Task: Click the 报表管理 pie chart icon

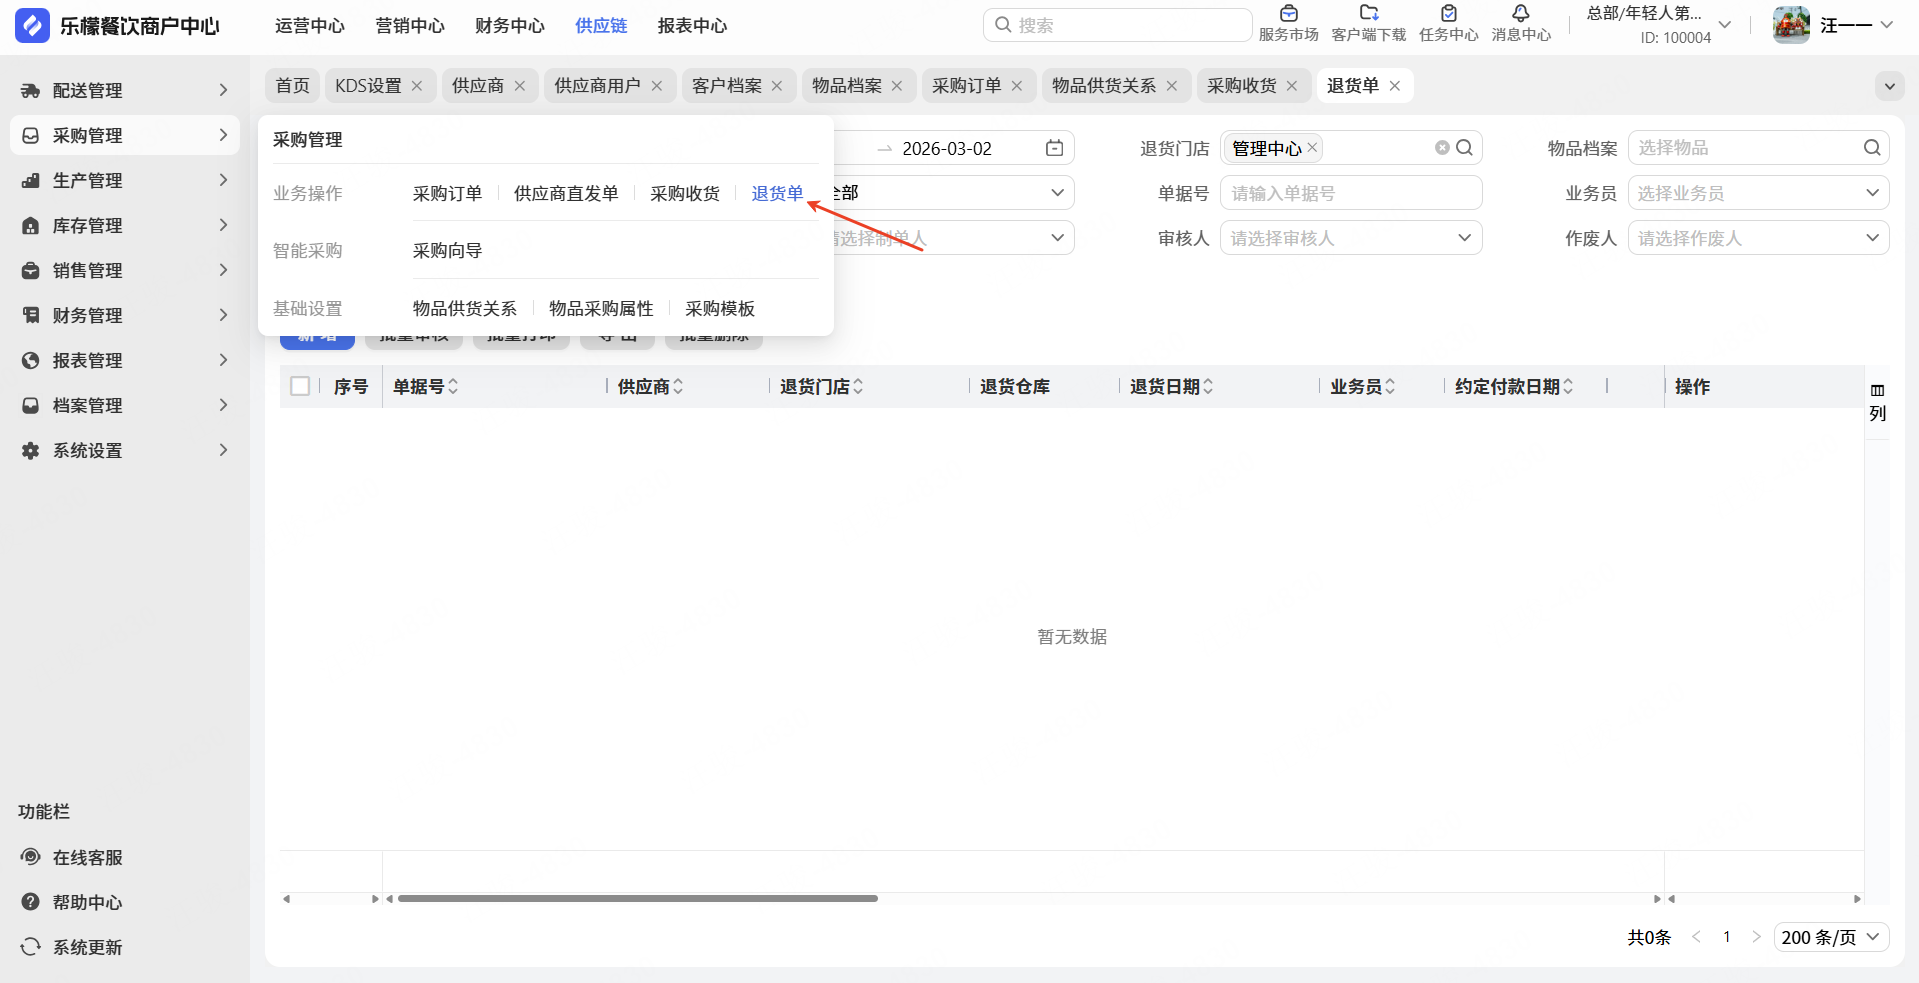Action: click(31, 361)
